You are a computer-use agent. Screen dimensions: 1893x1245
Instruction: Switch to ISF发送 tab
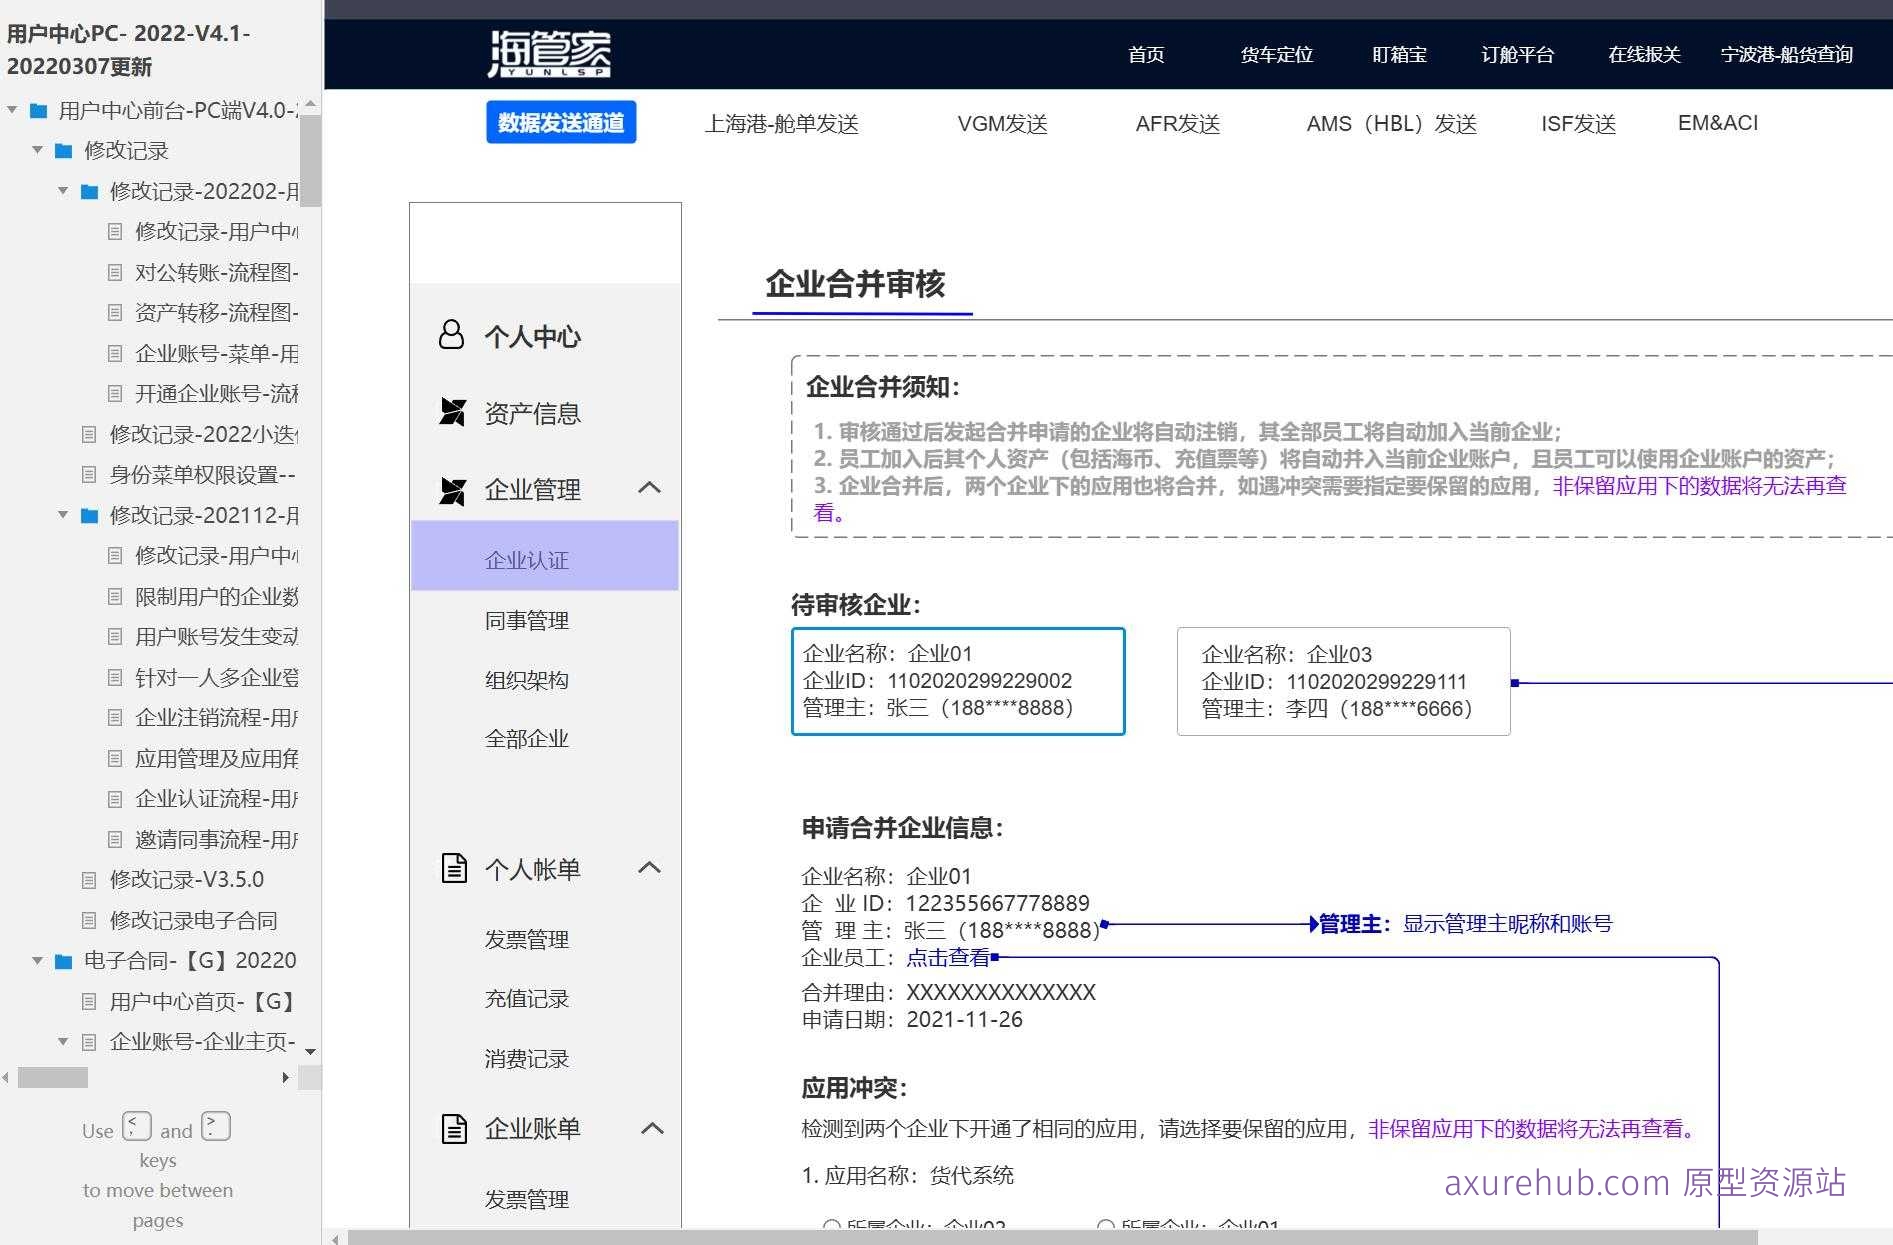pyautogui.click(x=1578, y=124)
